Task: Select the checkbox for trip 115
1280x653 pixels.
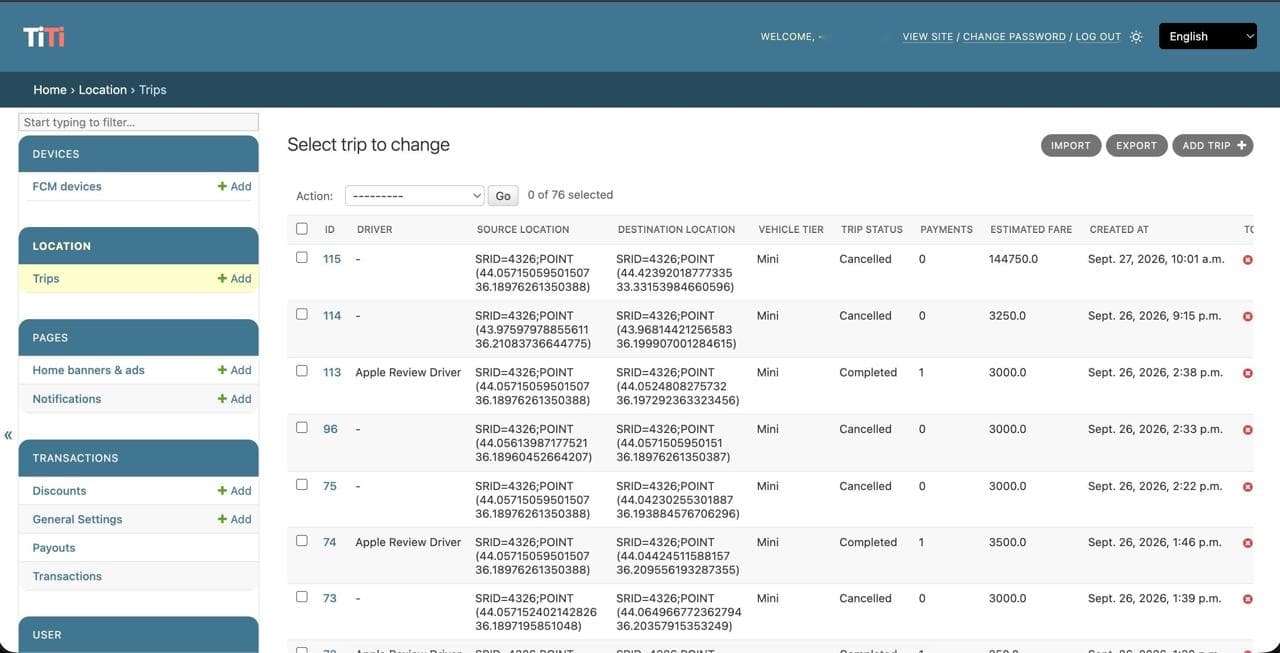Action: 302,257
